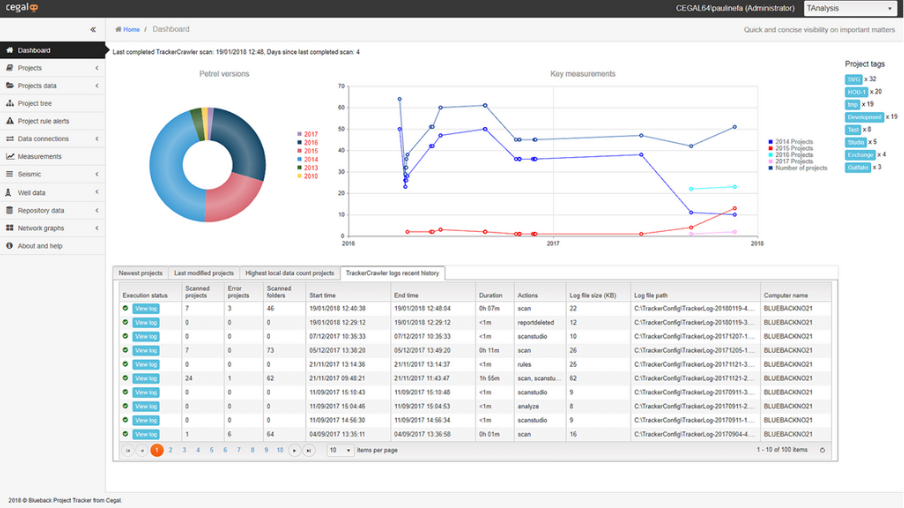The width and height of the screenshot is (904, 508).
Task: Select TrackerCrawler logs recent history tab
Action: coord(393,273)
